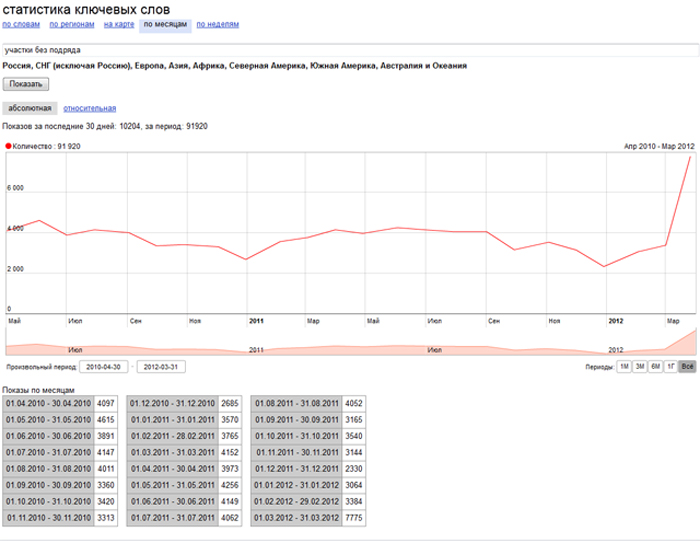Open the 'по регионам' statistics link
Screen dimensions: 700x543
(72, 24)
